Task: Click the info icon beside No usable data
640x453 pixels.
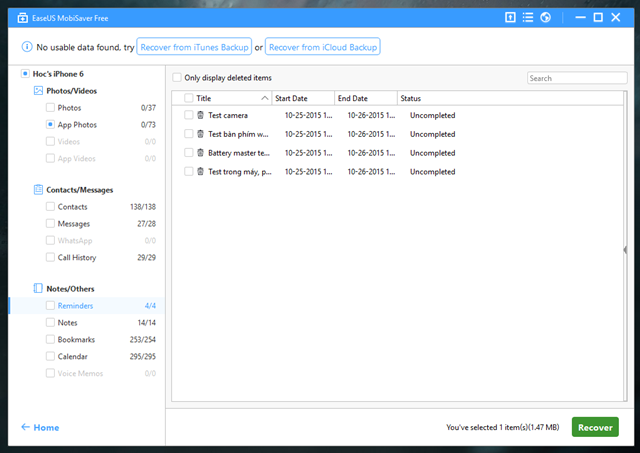Action: click(x=27, y=47)
